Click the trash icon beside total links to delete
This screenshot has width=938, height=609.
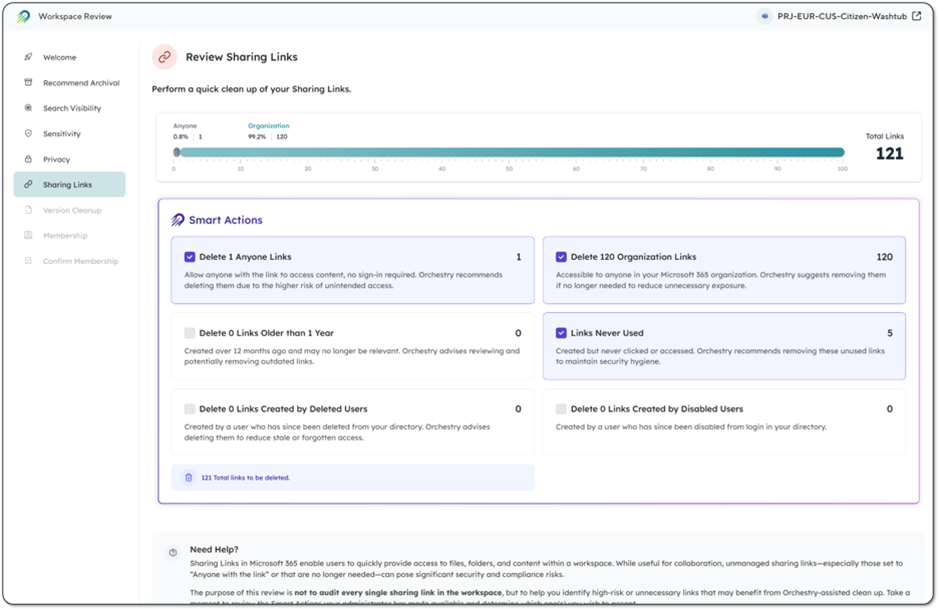188,478
